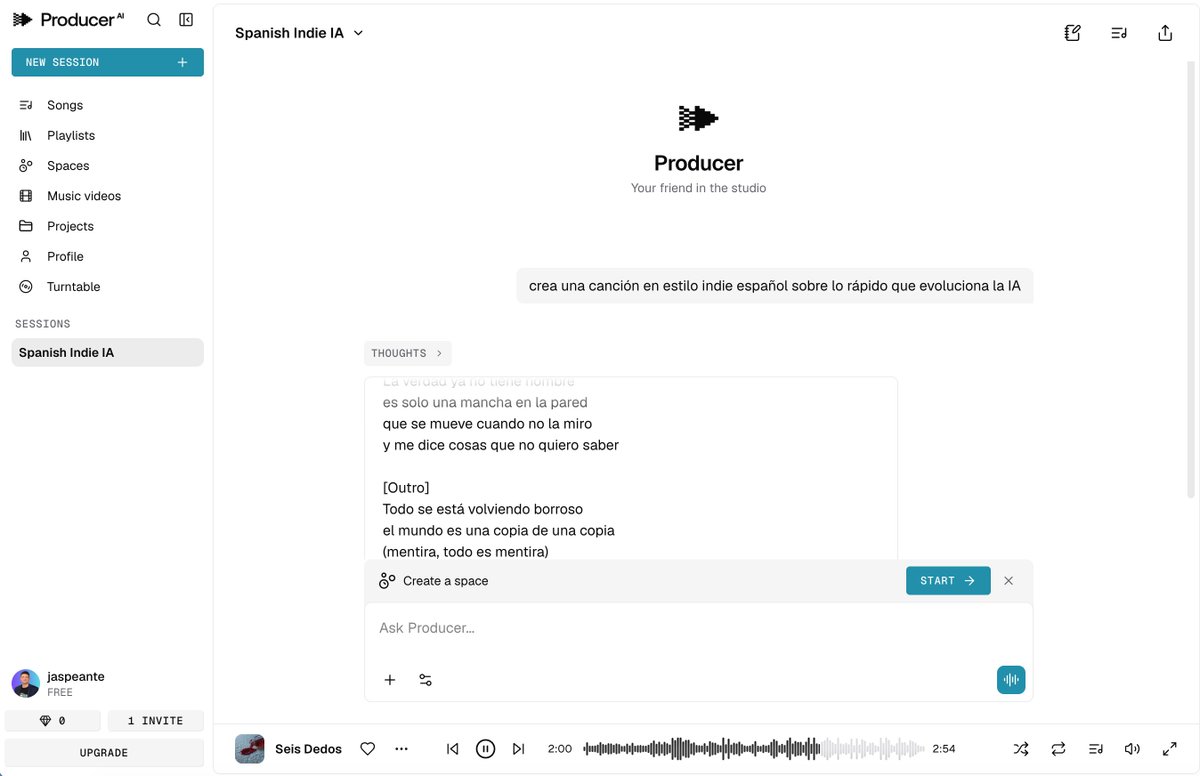Like the song Seis Dedos
The width and height of the screenshot is (1200, 776).
click(367, 749)
